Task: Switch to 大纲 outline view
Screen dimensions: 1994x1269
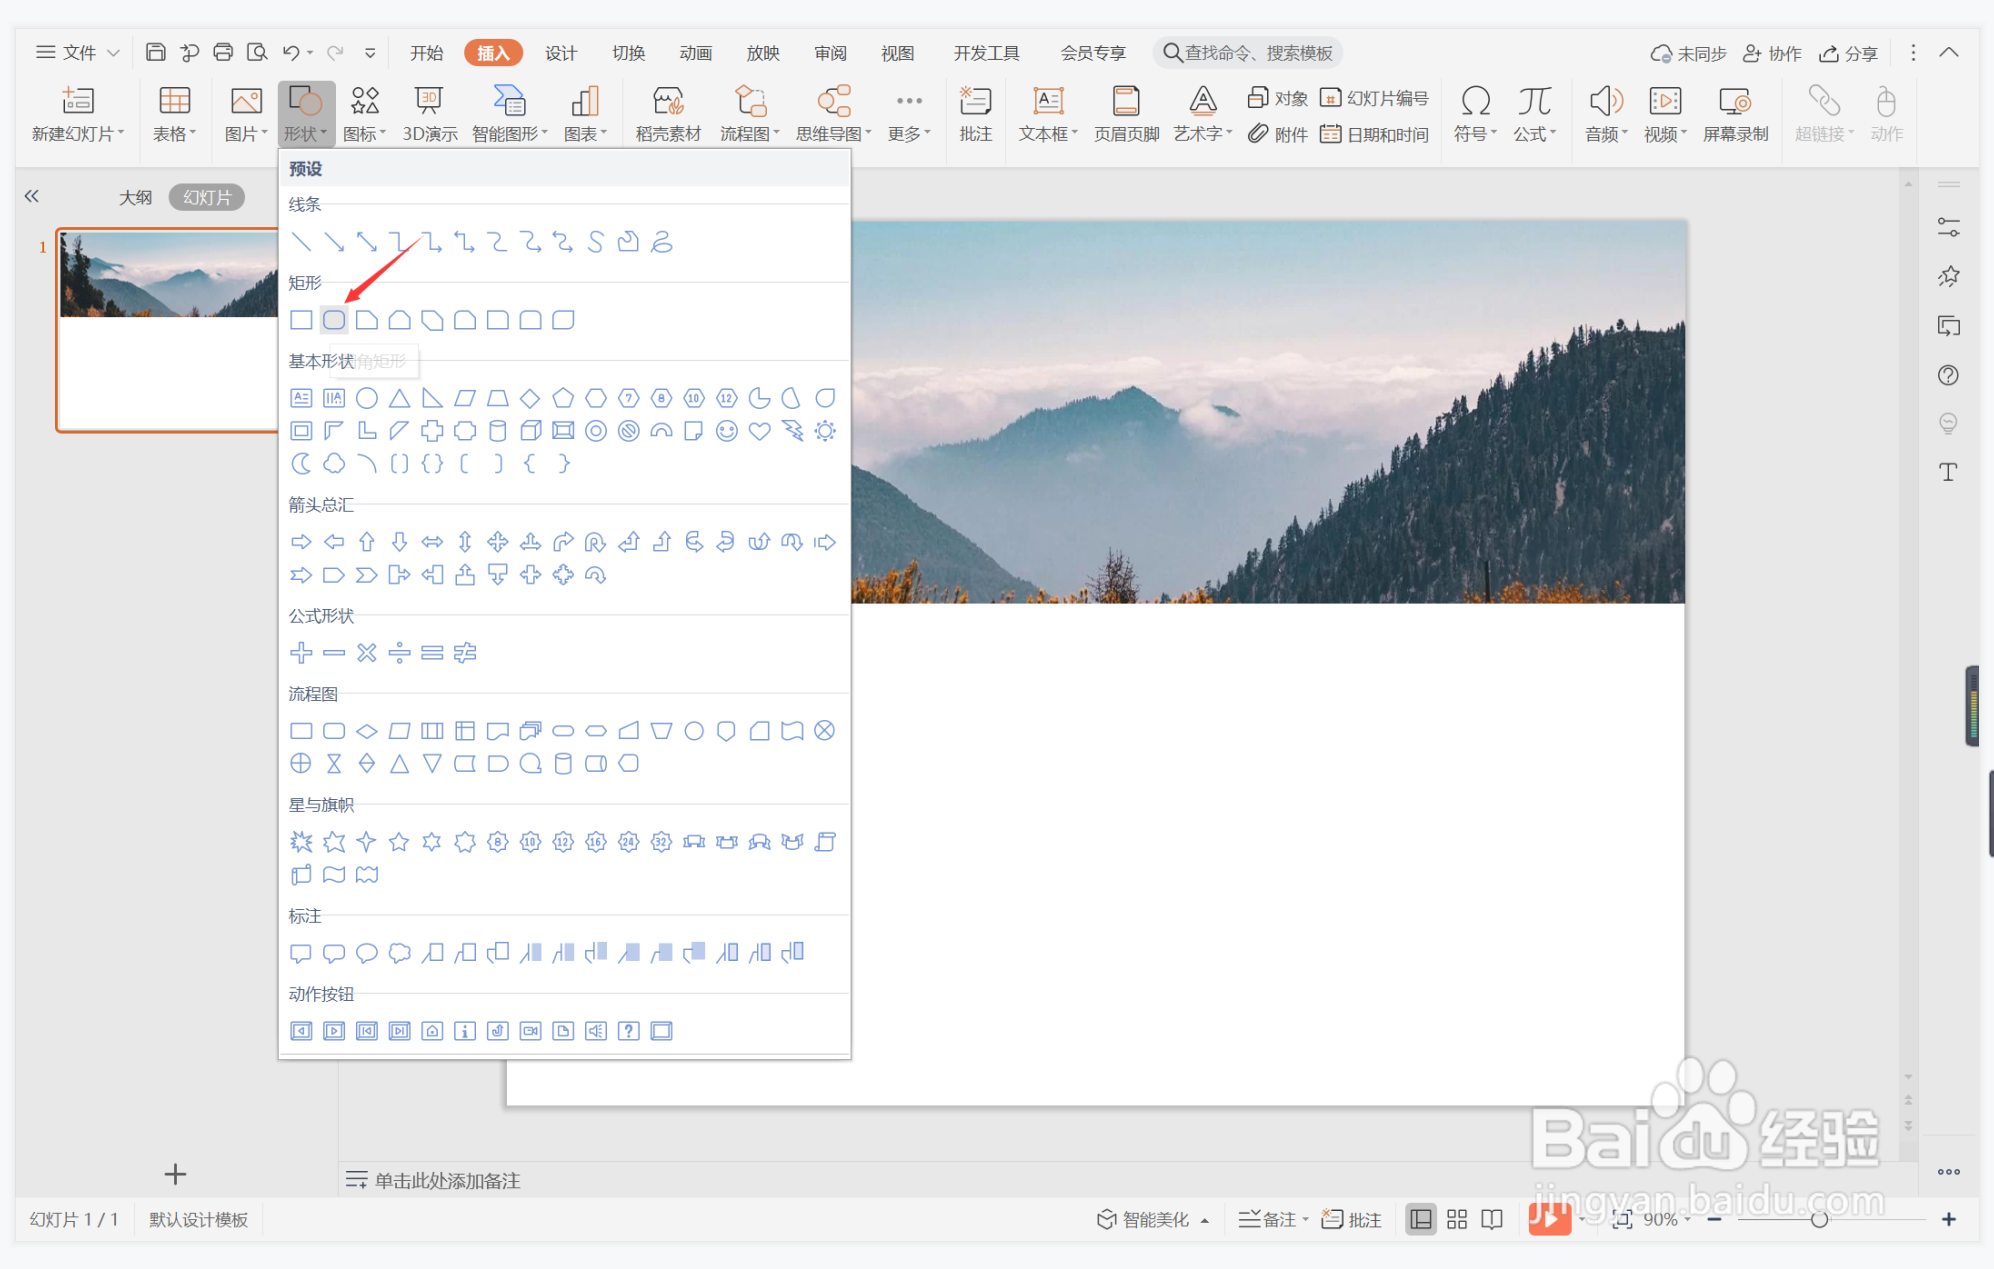Action: (135, 197)
